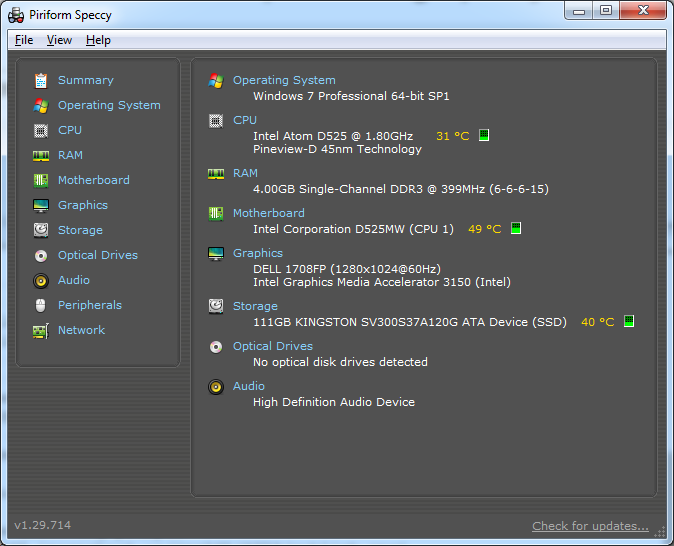The image size is (674, 546).
Task: Select the Network card icon in sidebar
Action: [x=41, y=331]
